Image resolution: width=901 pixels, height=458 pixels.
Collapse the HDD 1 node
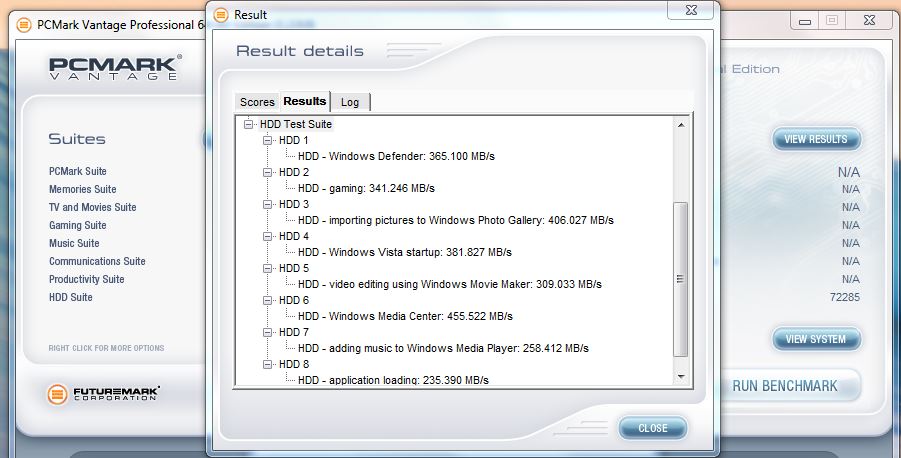pos(268,140)
